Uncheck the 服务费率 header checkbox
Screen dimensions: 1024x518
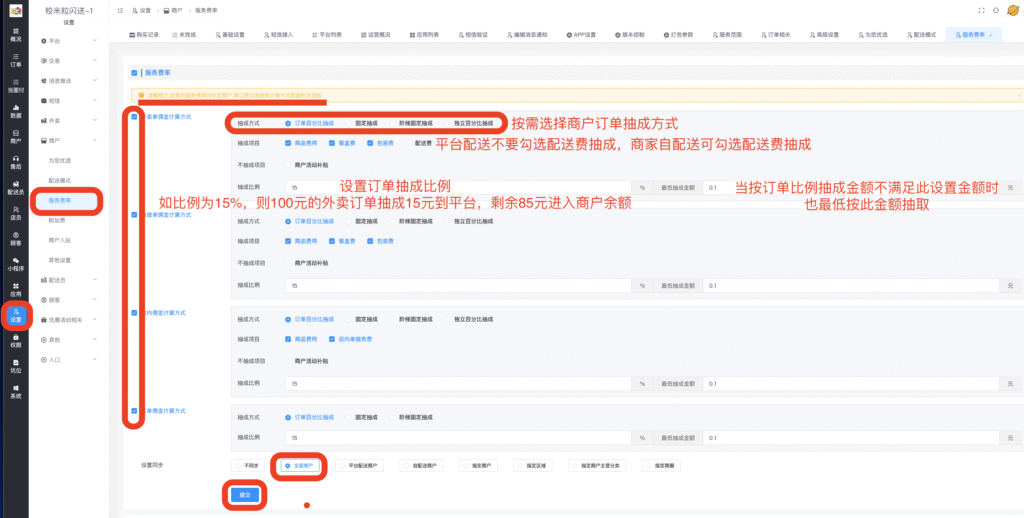(134, 73)
